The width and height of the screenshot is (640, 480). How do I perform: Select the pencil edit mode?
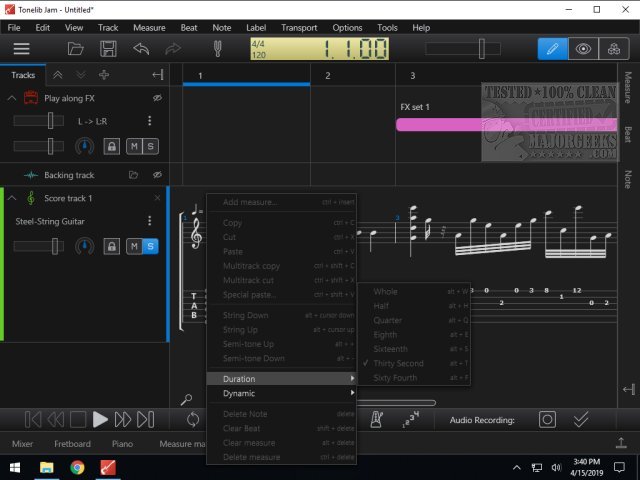(551, 48)
